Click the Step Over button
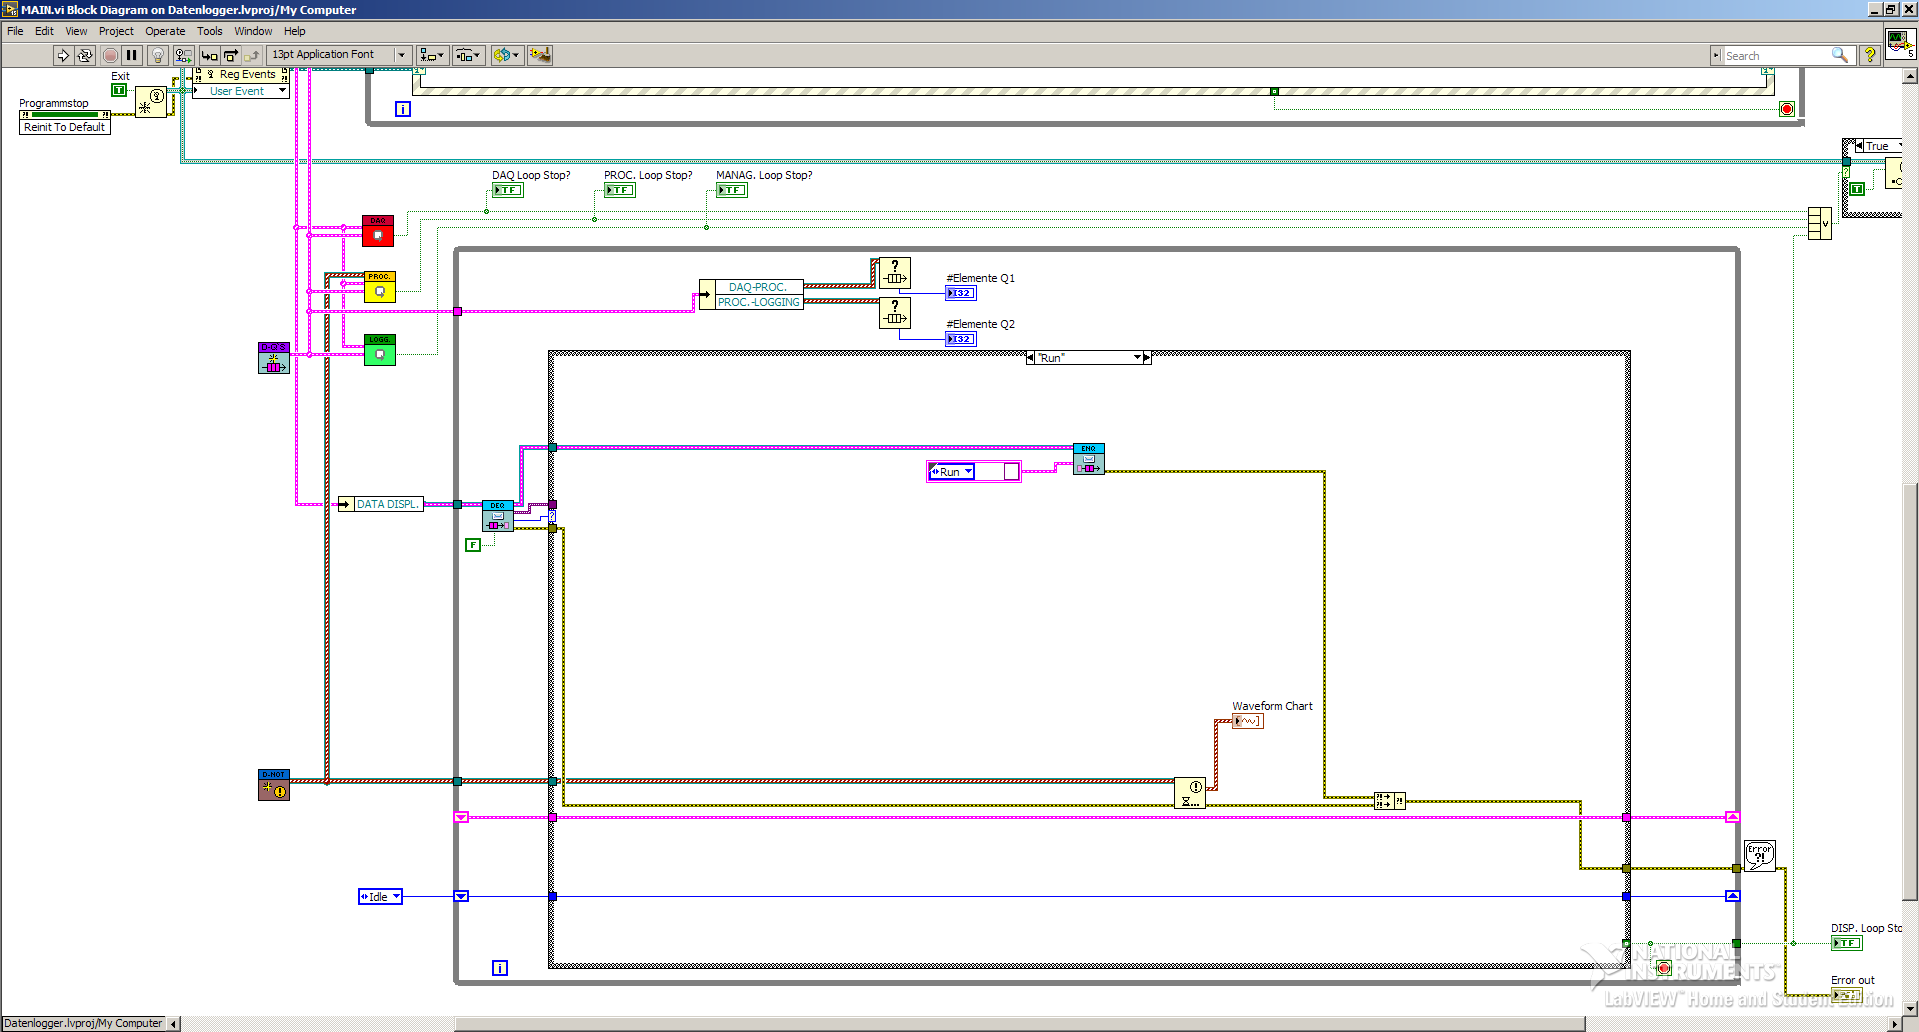The height and width of the screenshot is (1032, 1919). 230,55
